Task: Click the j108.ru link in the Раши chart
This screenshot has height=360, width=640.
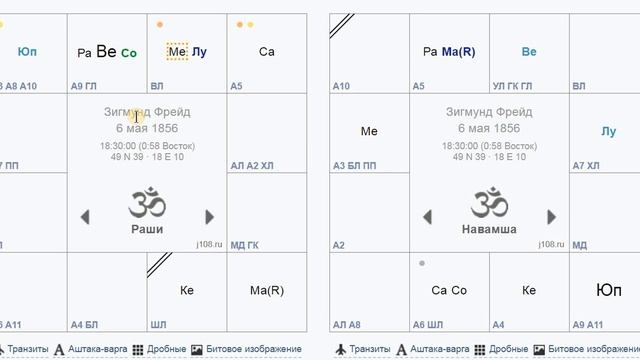Action: click(x=209, y=244)
